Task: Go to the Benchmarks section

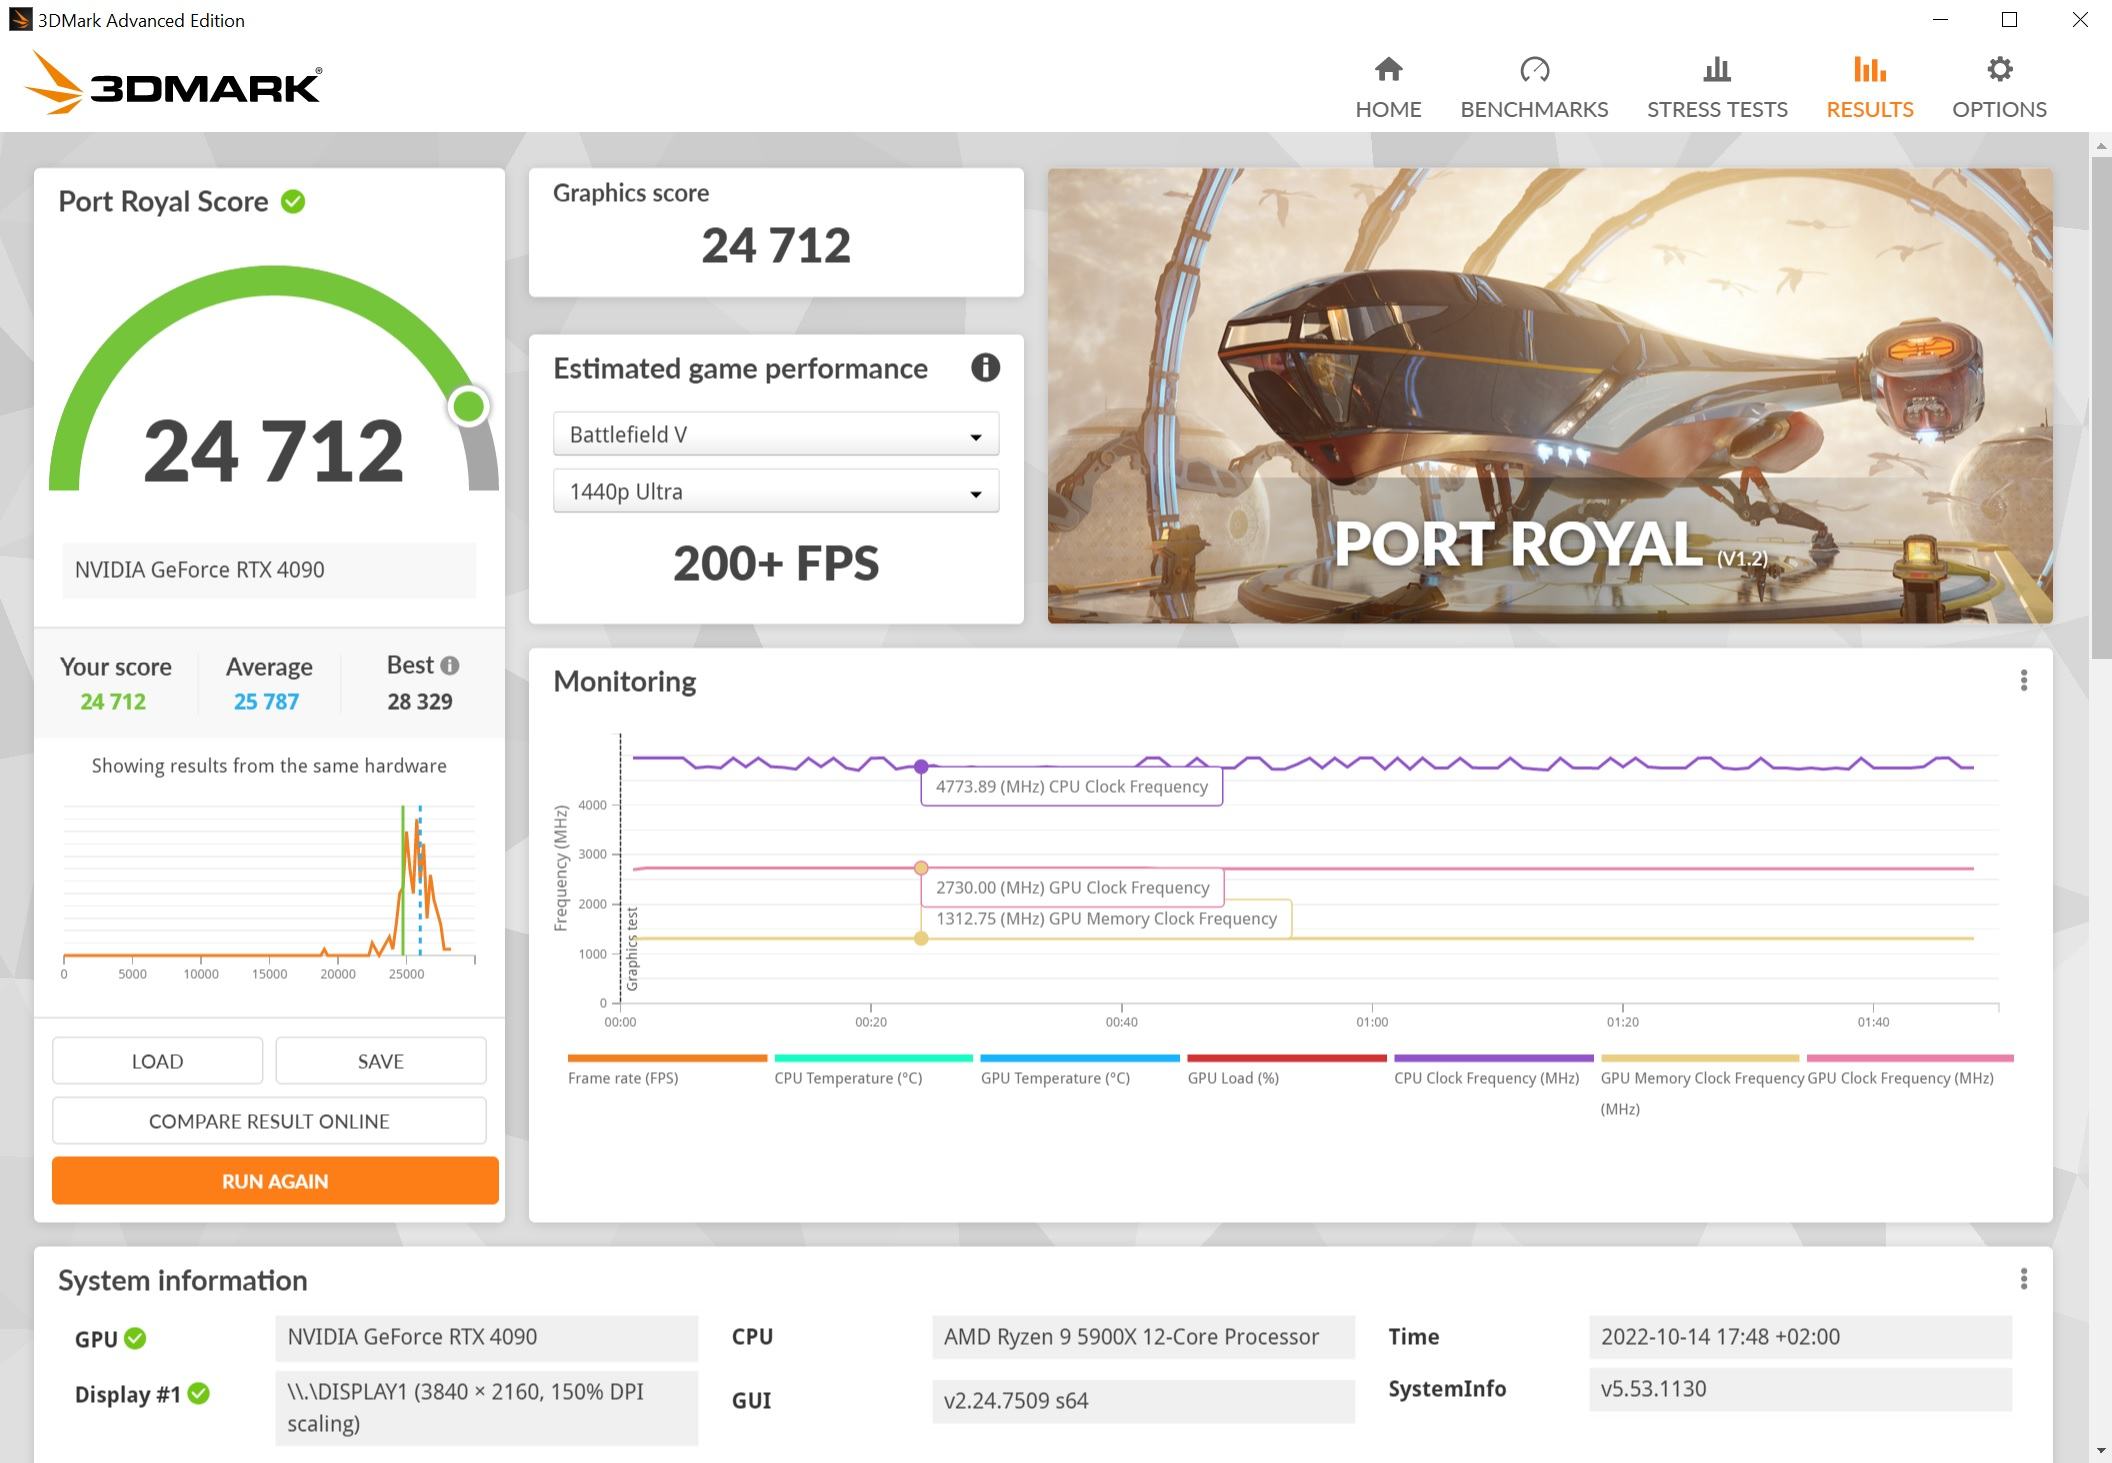Action: coord(1534,88)
